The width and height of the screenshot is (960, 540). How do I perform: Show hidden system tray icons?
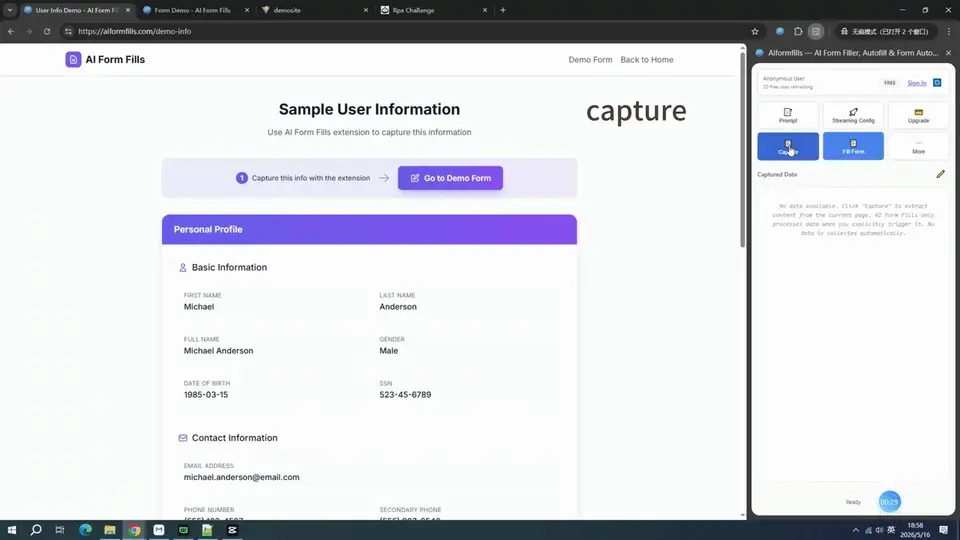click(855, 530)
